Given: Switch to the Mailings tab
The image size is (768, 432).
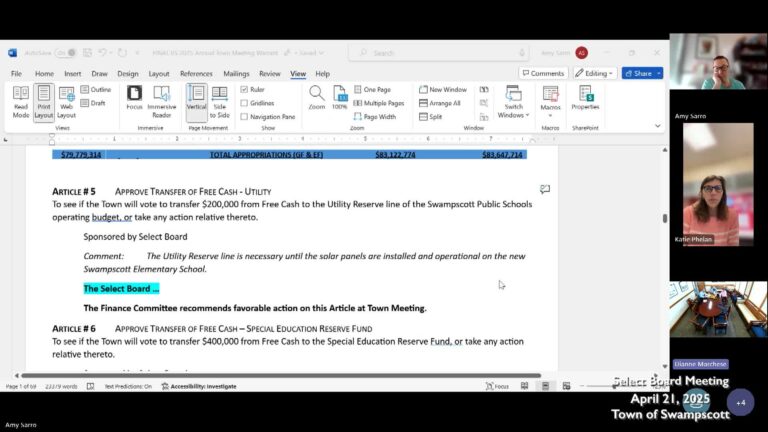Looking at the screenshot, I should click(x=236, y=73).
